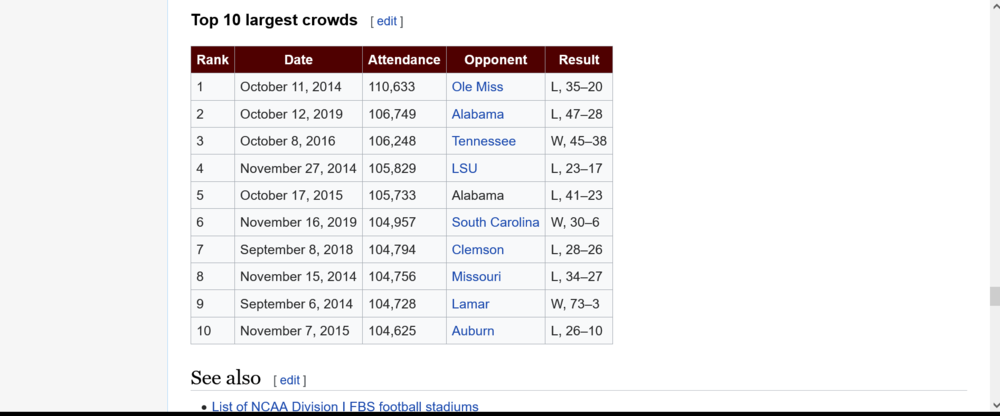Click the Rank column header

pyautogui.click(x=212, y=60)
